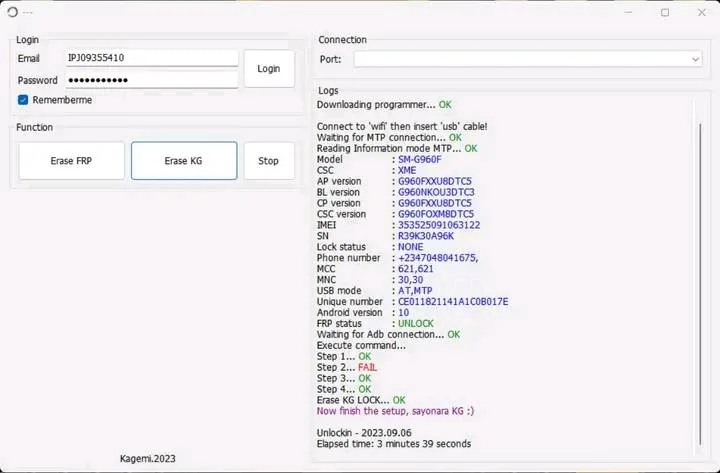Click the 'Unlockin - 2023.09.06' line
Image resolution: width=720 pixels, height=473 pixels.
364,433
